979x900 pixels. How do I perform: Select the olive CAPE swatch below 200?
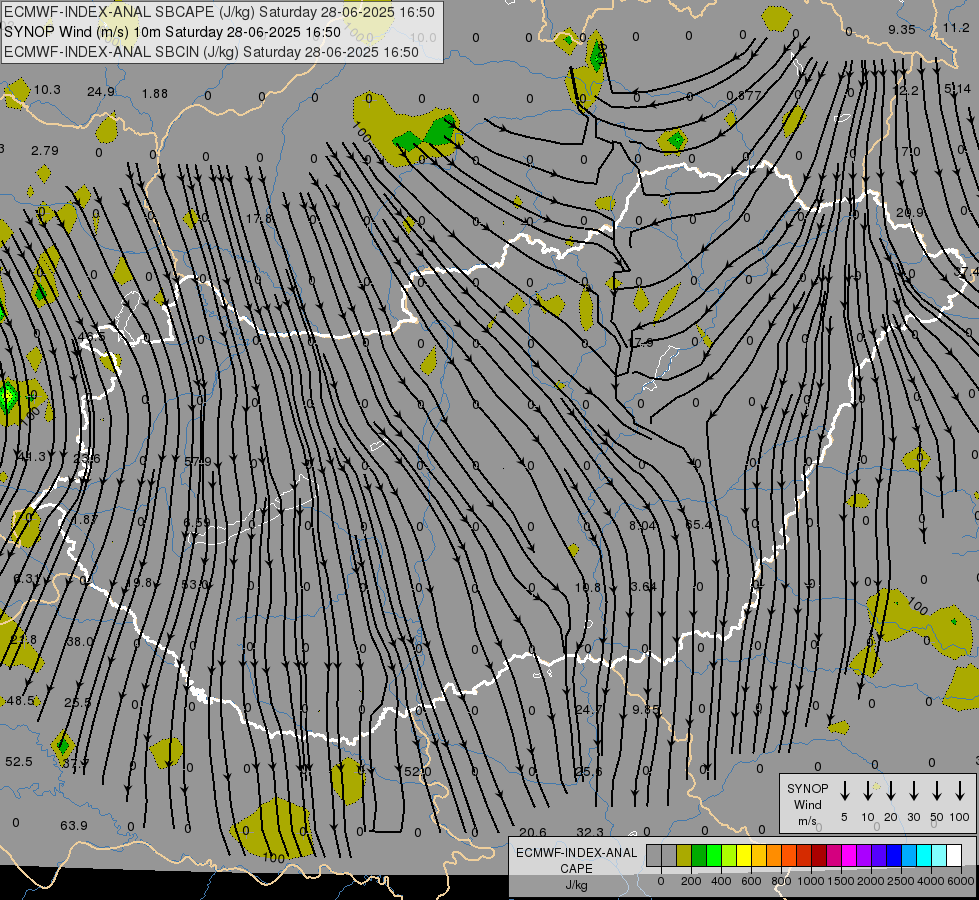click(684, 855)
